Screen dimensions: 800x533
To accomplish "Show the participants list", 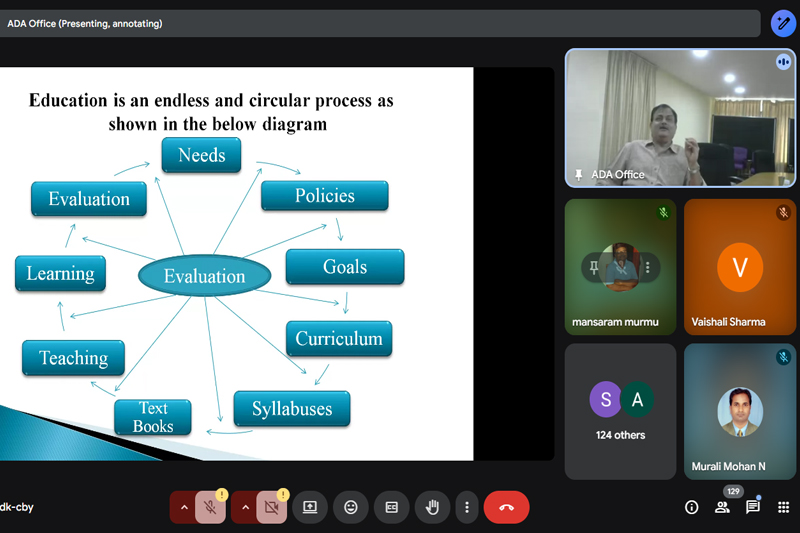I will point(722,507).
